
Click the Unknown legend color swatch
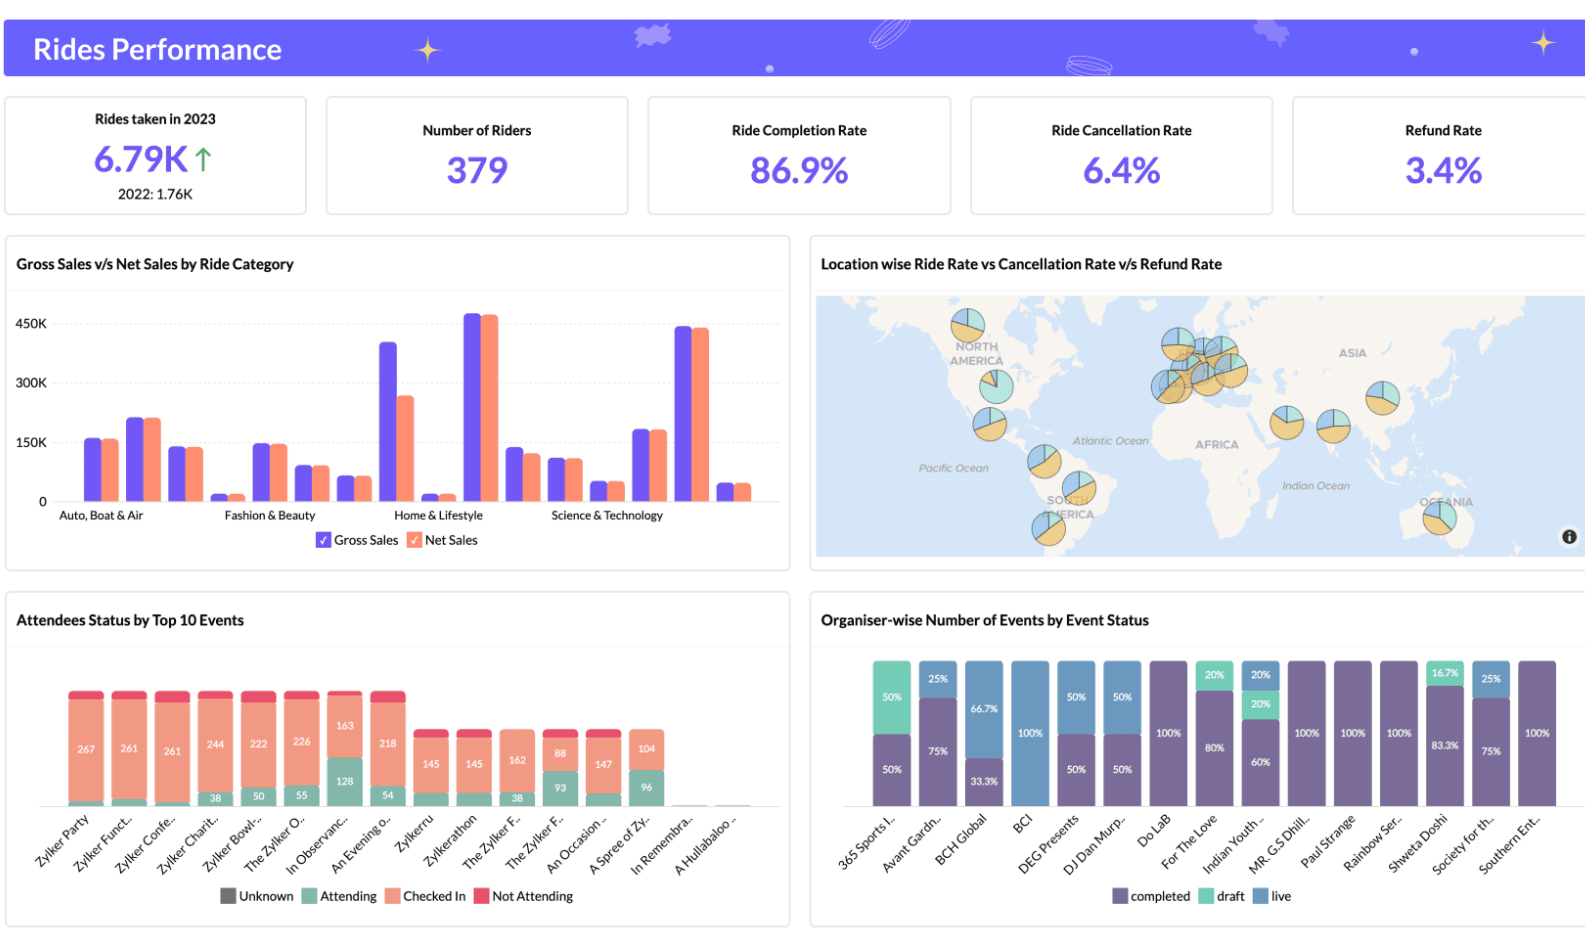(x=228, y=896)
